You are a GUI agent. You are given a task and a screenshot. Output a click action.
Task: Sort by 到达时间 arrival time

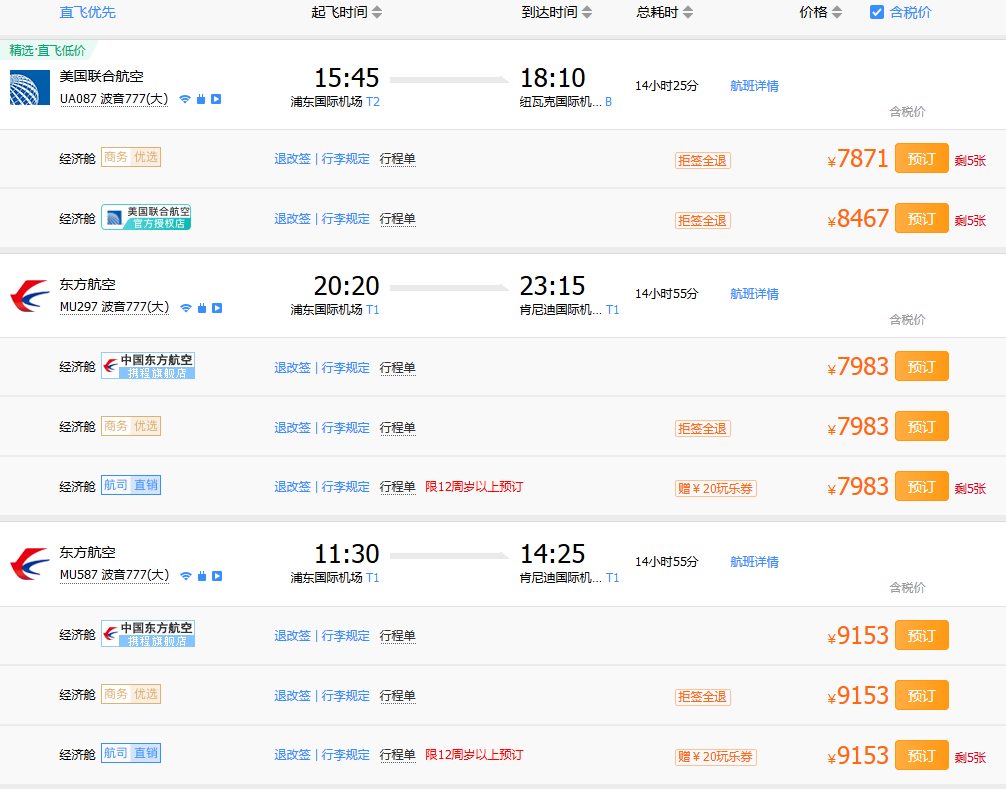click(x=556, y=12)
